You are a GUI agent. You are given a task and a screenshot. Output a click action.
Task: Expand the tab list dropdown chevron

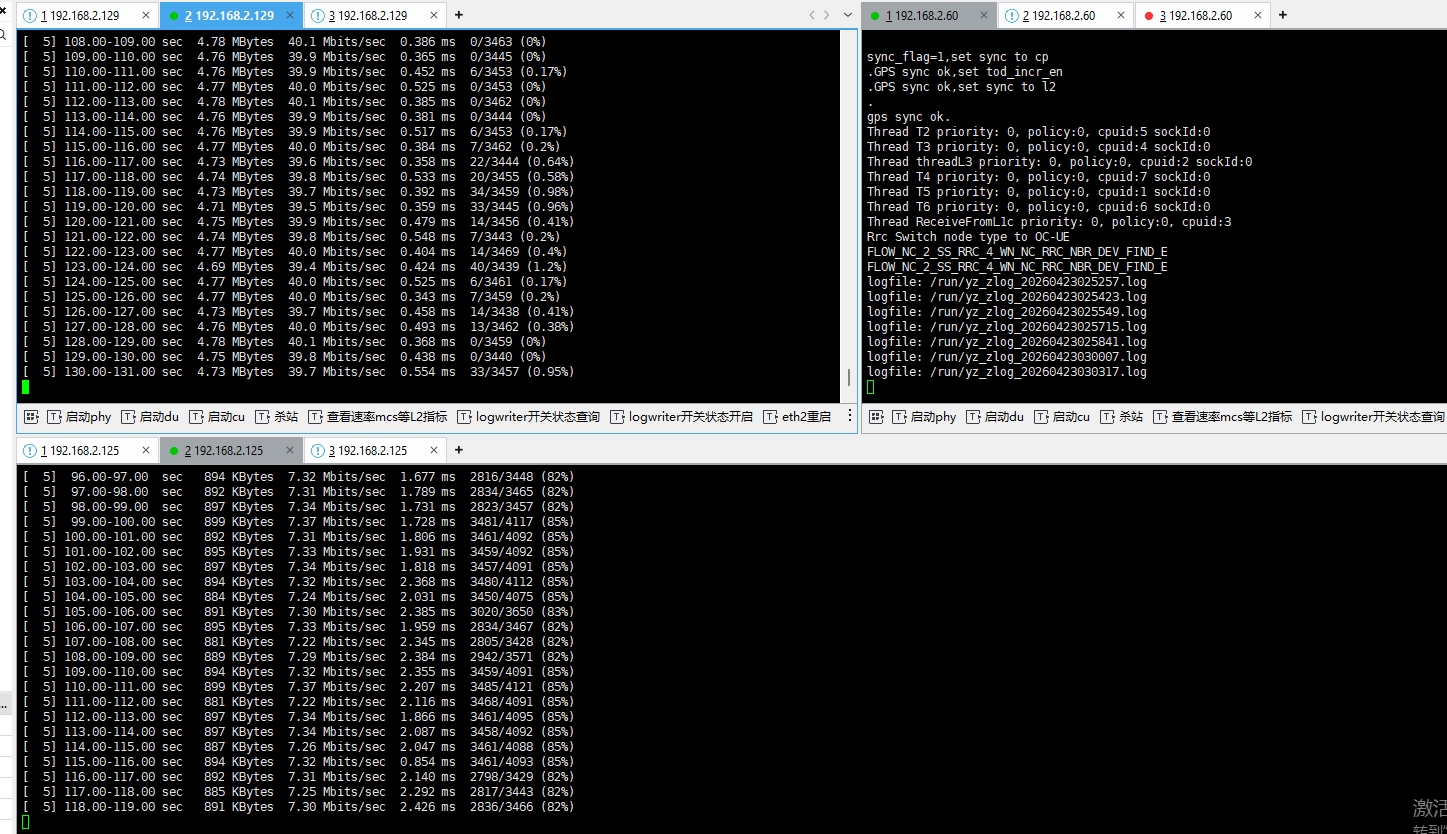(x=848, y=15)
